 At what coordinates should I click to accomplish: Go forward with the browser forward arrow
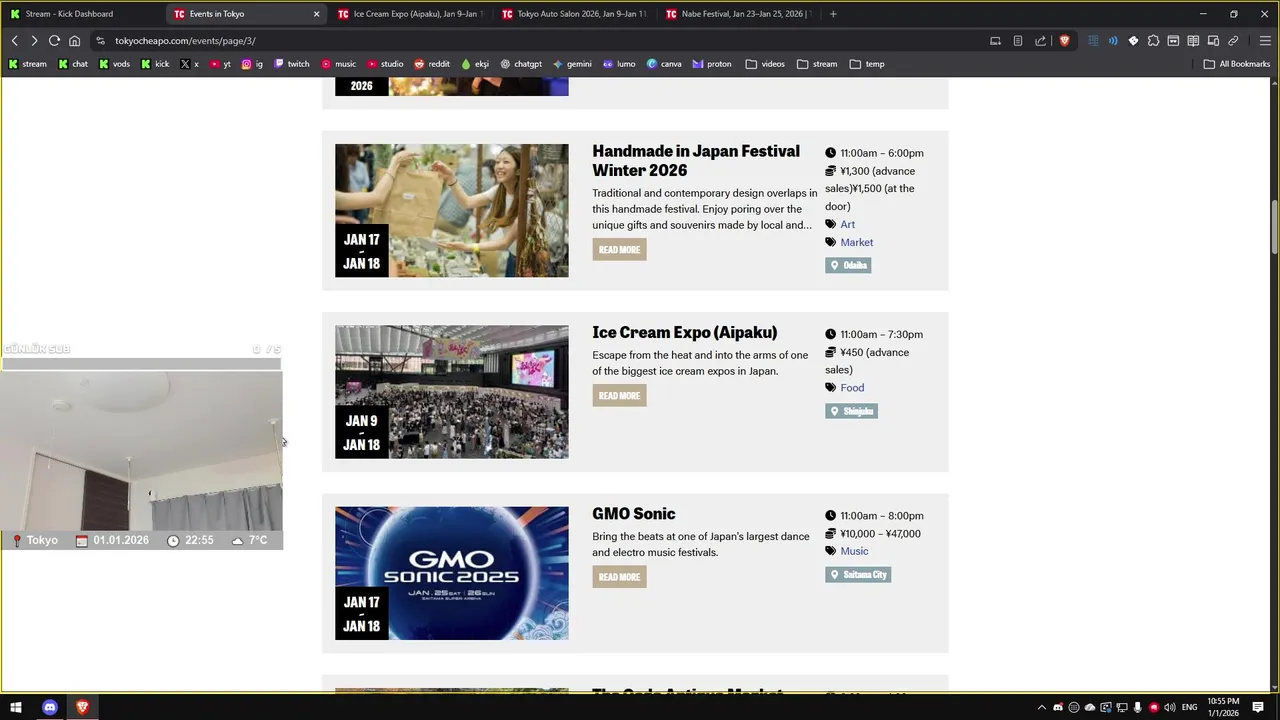pos(34,41)
